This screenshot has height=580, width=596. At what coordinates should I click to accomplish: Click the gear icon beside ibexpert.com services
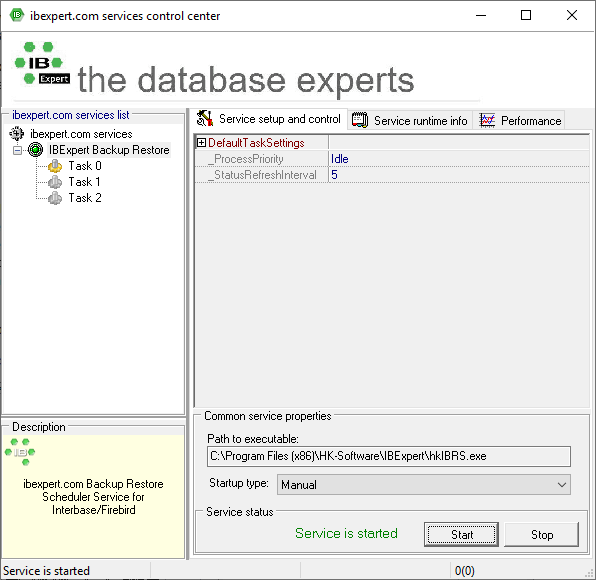tap(17, 134)
